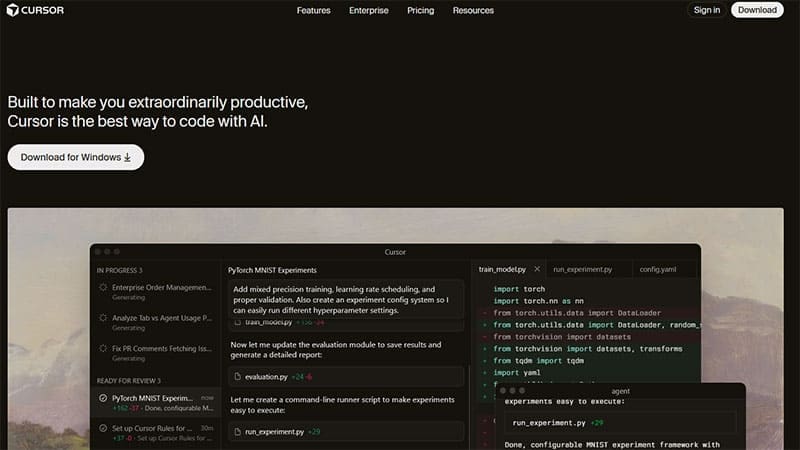
Task: Open the Enterprise nav item
Action: [x=368, y=10]
